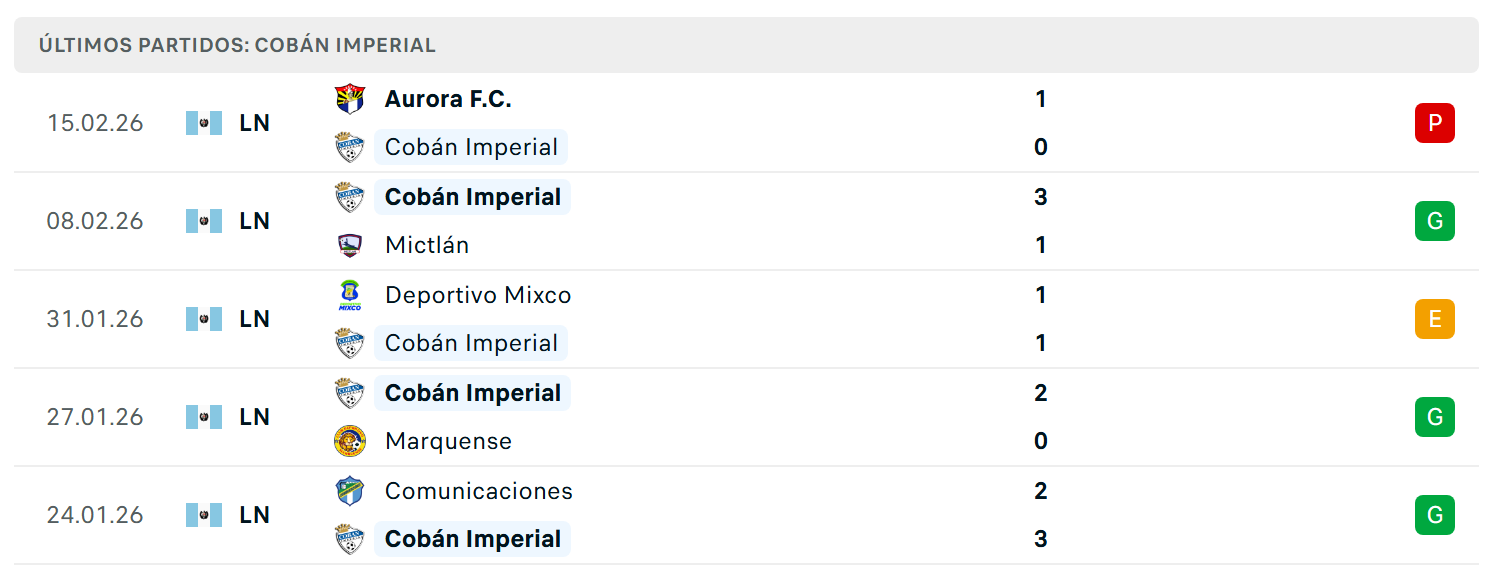
Task: Click Cobán Imperial crest in 08.02.26 match
Action: click(x=349, y=197)
